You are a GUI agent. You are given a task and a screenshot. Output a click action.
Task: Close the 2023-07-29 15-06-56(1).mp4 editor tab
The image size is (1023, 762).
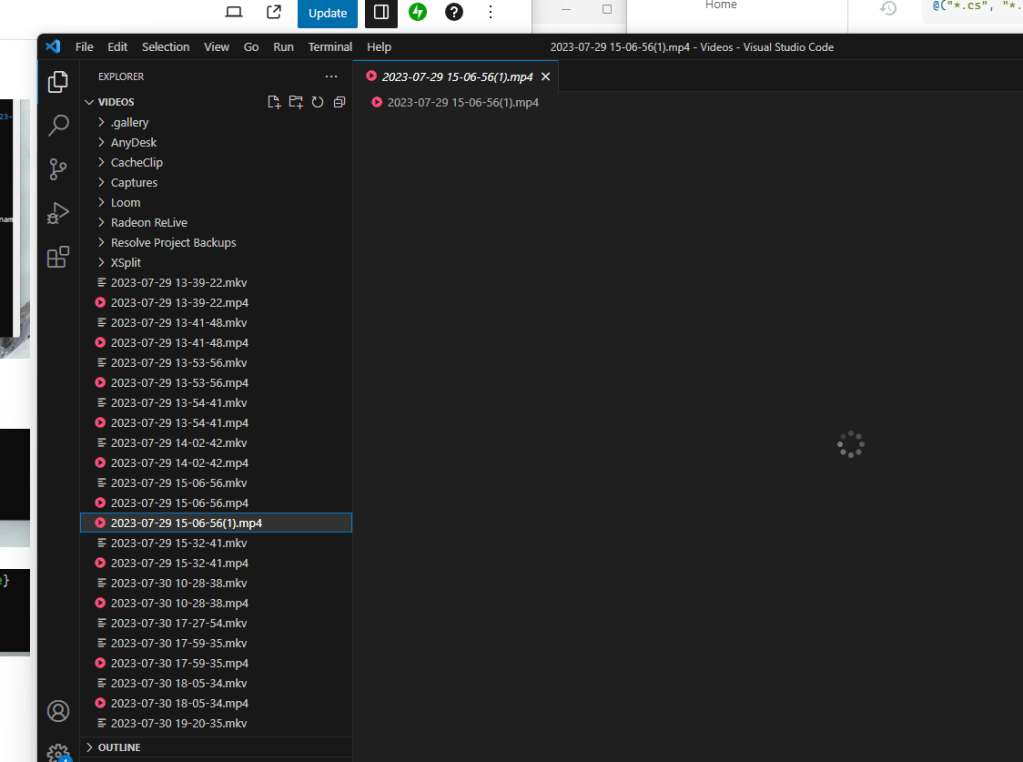click(545, 77)
